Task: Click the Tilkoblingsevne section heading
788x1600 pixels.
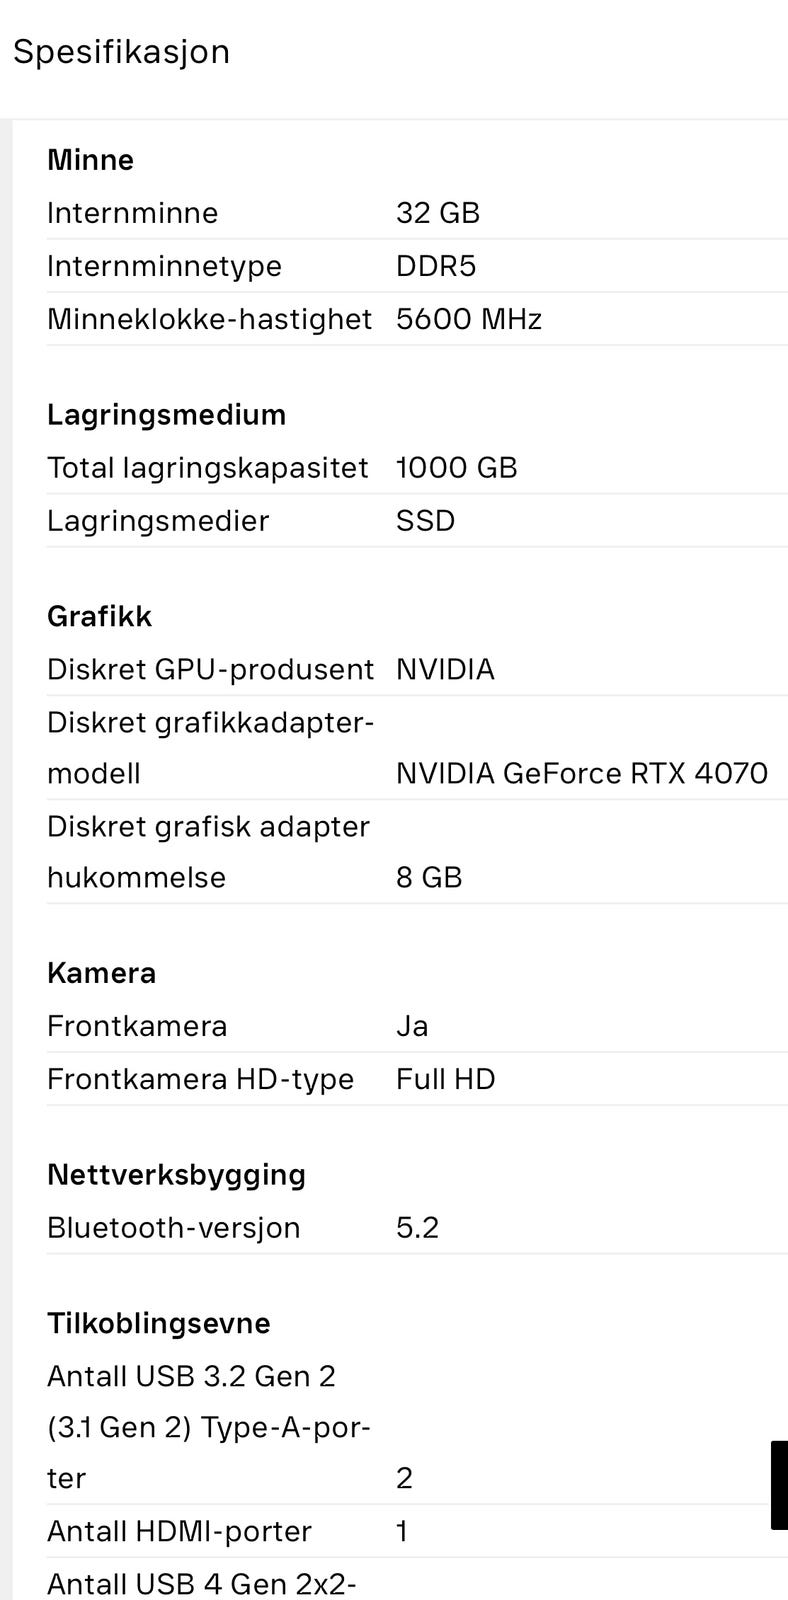Action: click(x=158, y=1323)
